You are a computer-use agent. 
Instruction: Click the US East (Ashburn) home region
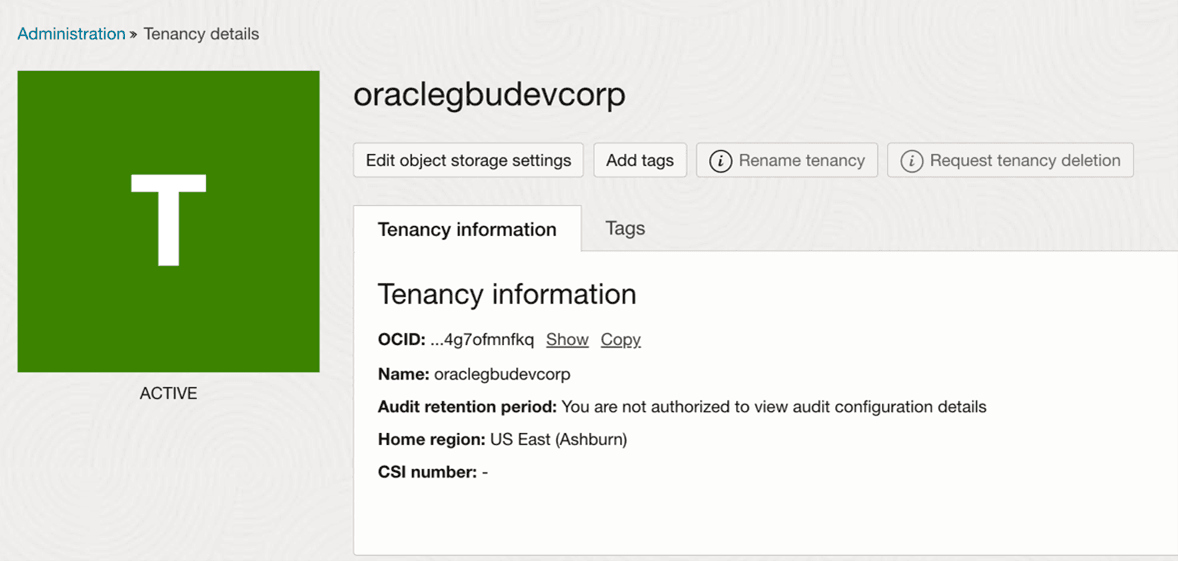pos(558,439)
